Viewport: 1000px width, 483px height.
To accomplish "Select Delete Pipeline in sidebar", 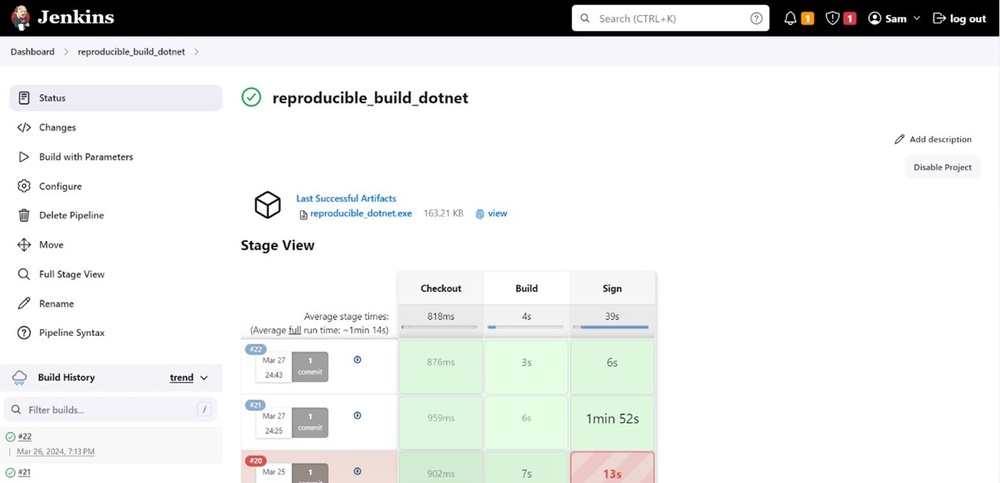I will (x=115, y=215).
